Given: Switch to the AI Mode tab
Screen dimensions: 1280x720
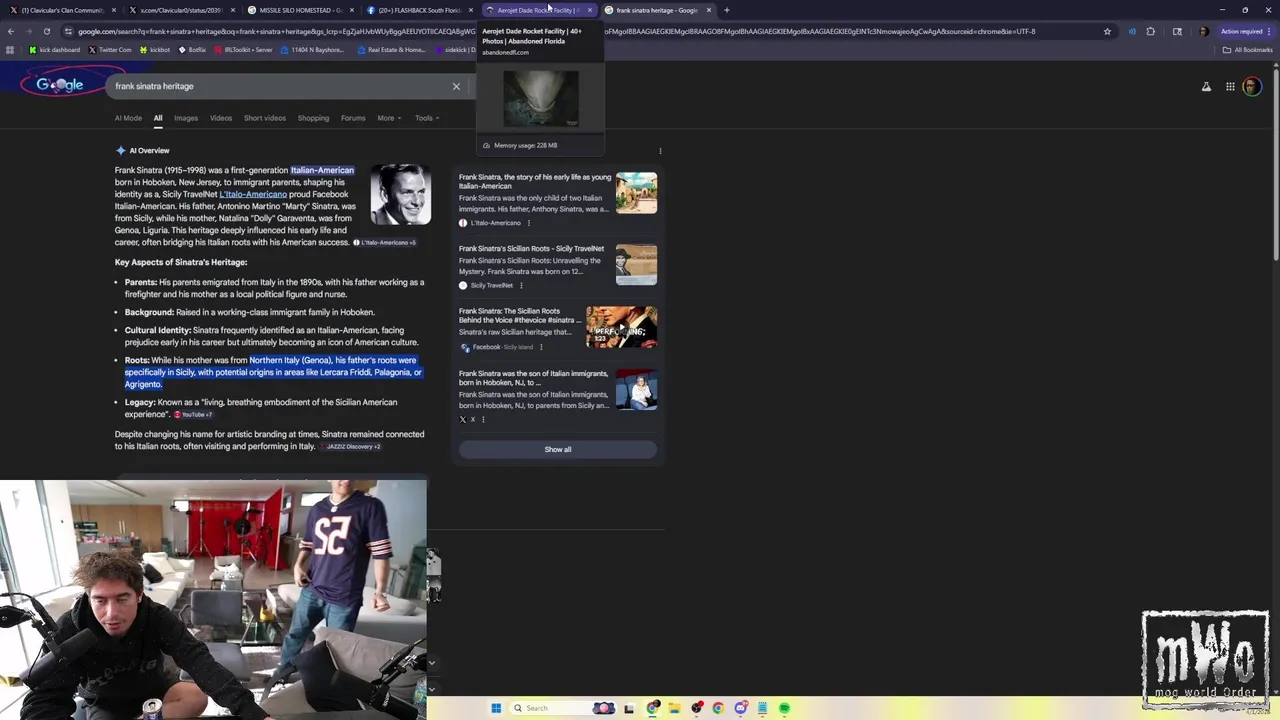Looking at the screenshot, I should pos(128,118).
